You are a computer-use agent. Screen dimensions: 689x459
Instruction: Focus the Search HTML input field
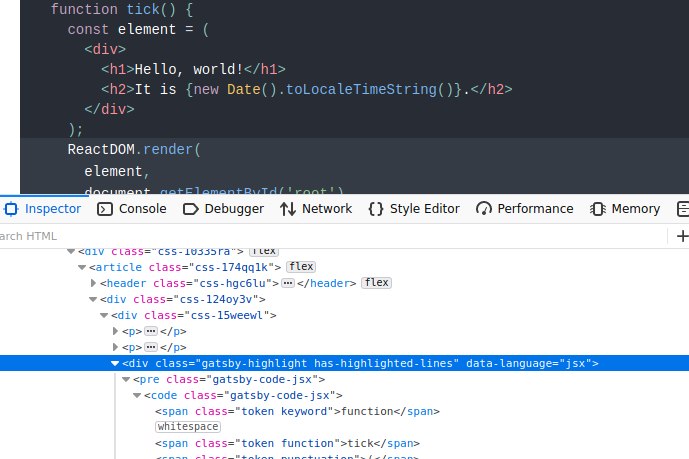[x=332, y=236]
